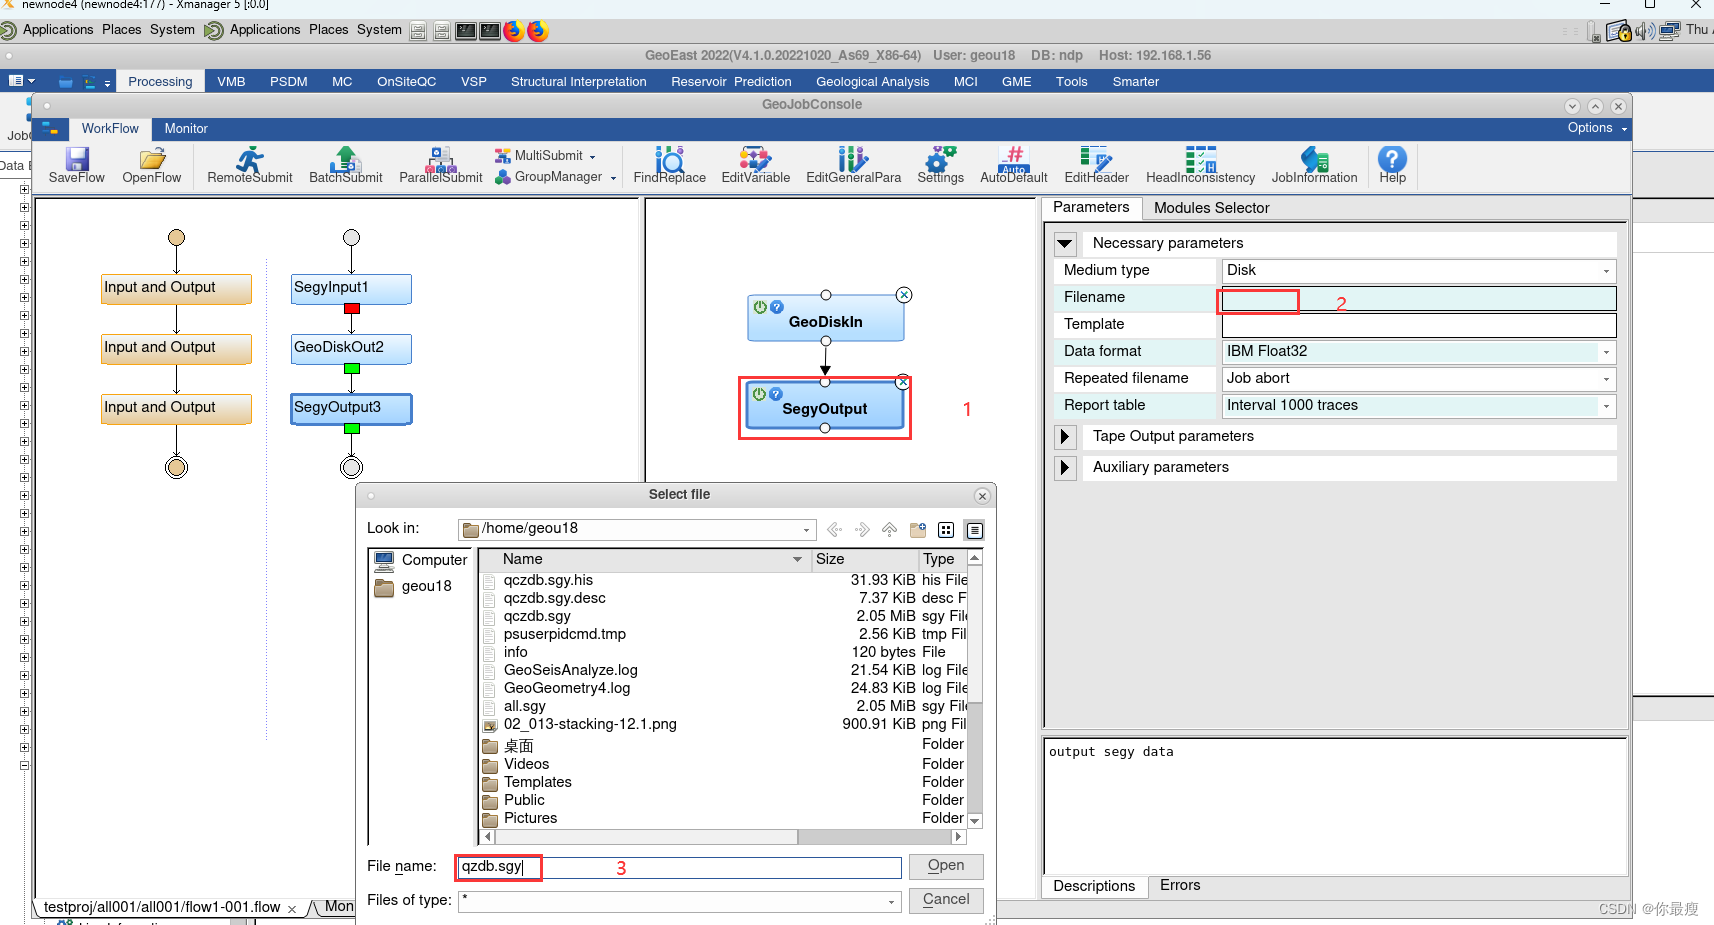The height and width of the screenshot is (925, 1714).
Task: Switch file dialog to list view
Action: click(946, 530)
